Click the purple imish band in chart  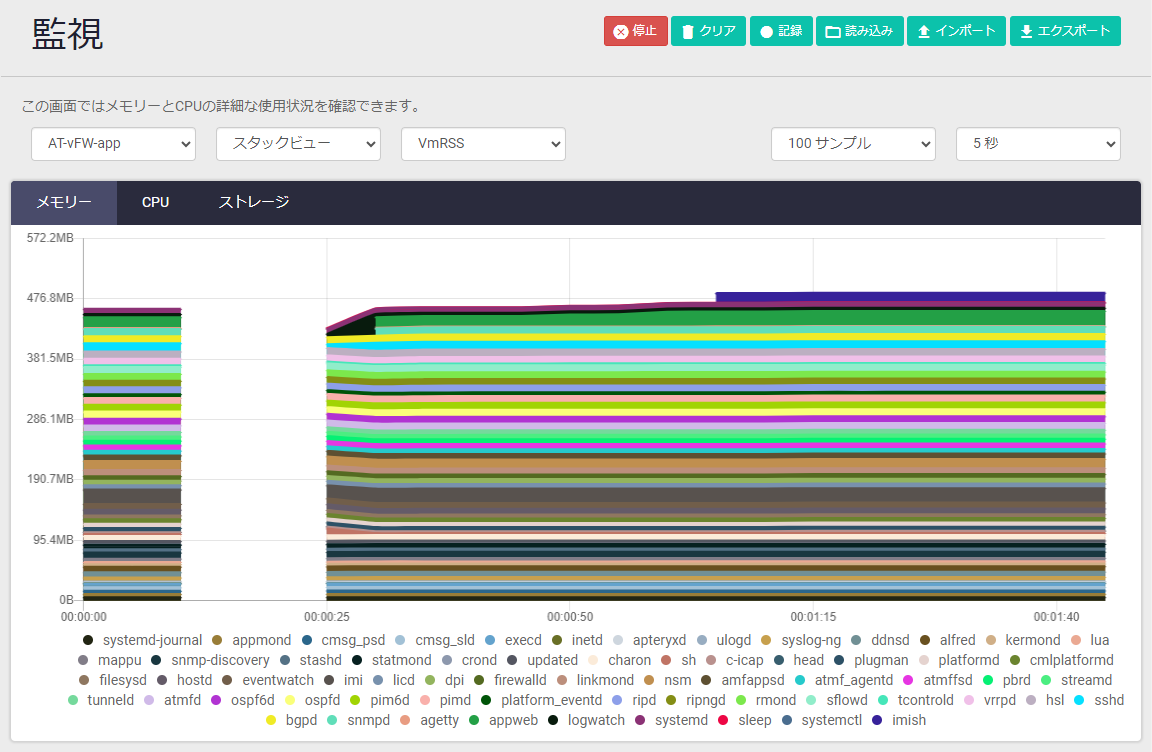click(910, 297)
